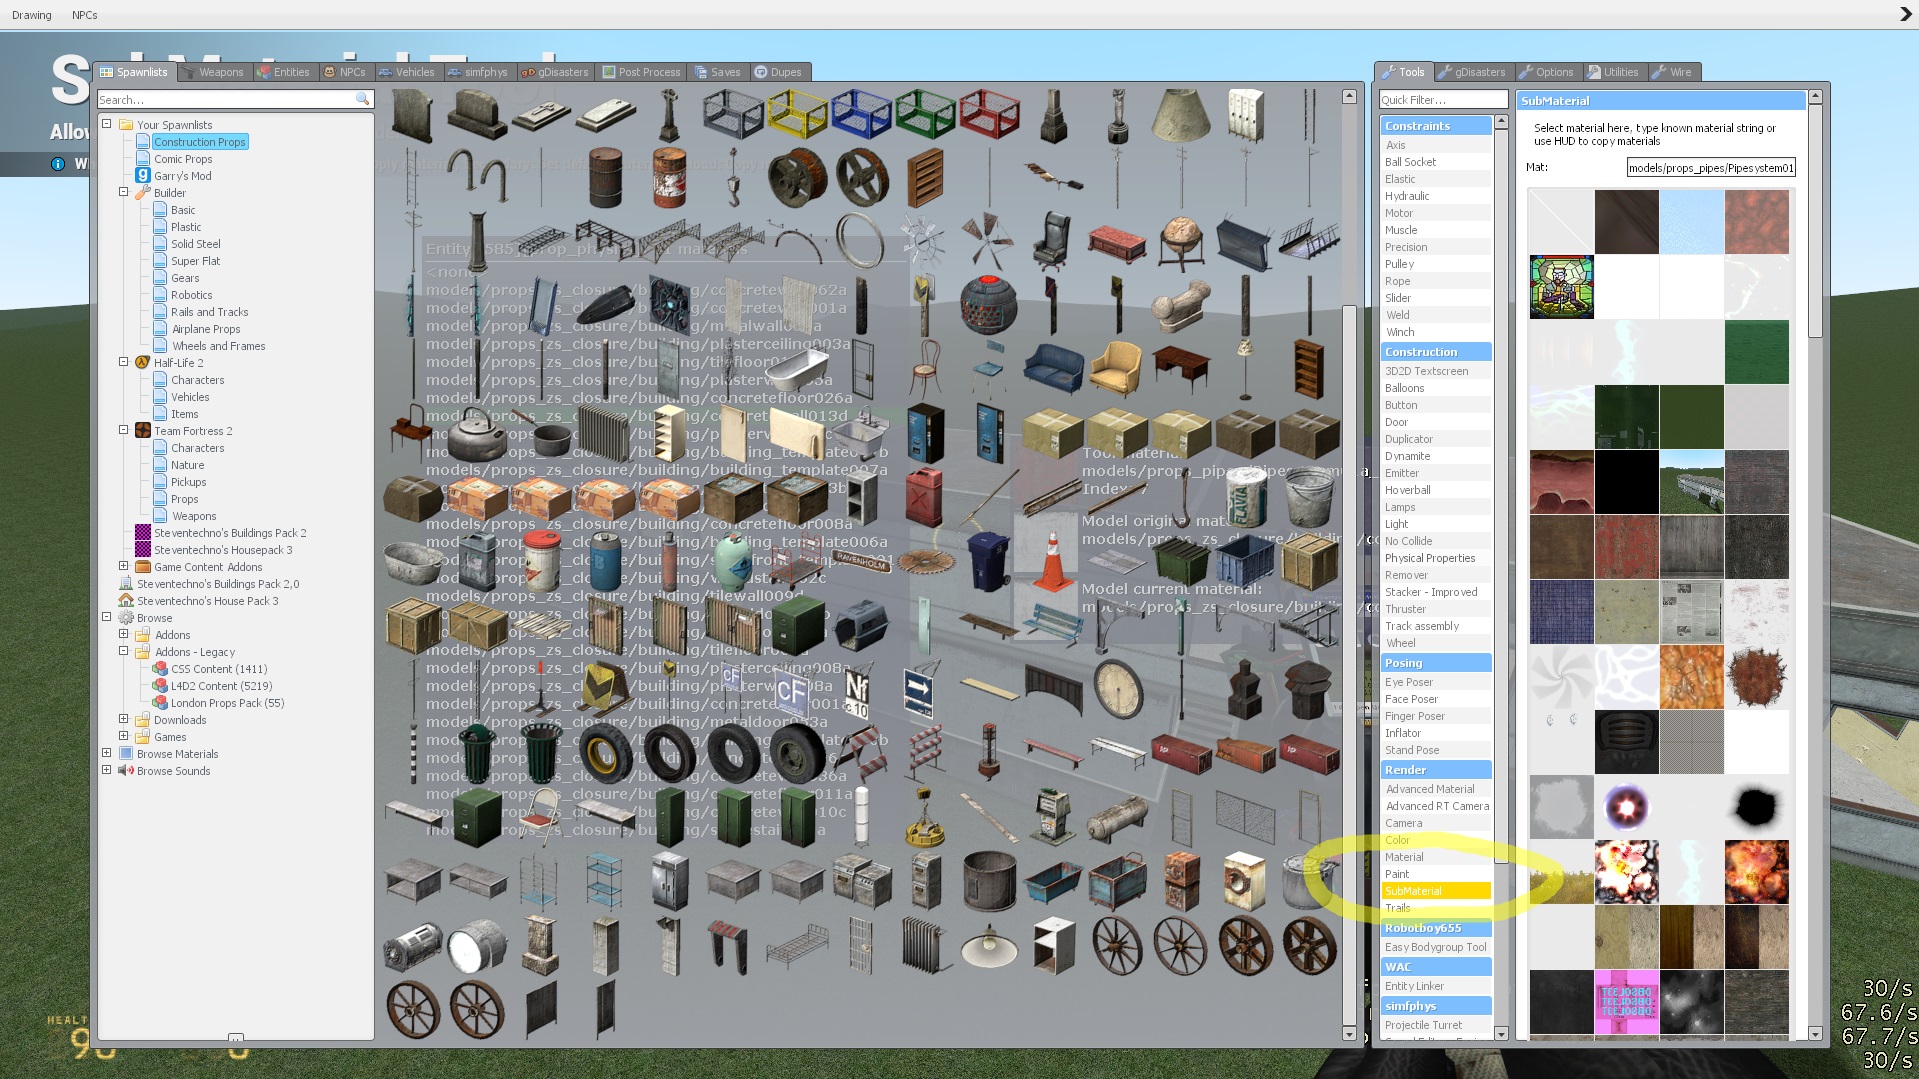Collapse the Constraints tool category
The width and height of the screenshot is (1919, 1079).
pyautogui.click(x=1437, y=126)
